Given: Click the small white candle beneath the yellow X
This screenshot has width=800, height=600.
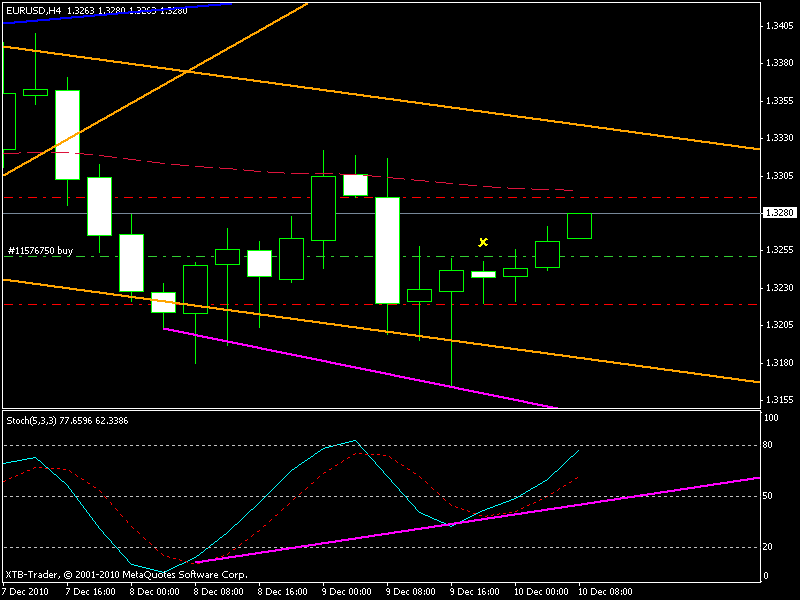Looking at the screenshot, I should [x=483, y=274].
